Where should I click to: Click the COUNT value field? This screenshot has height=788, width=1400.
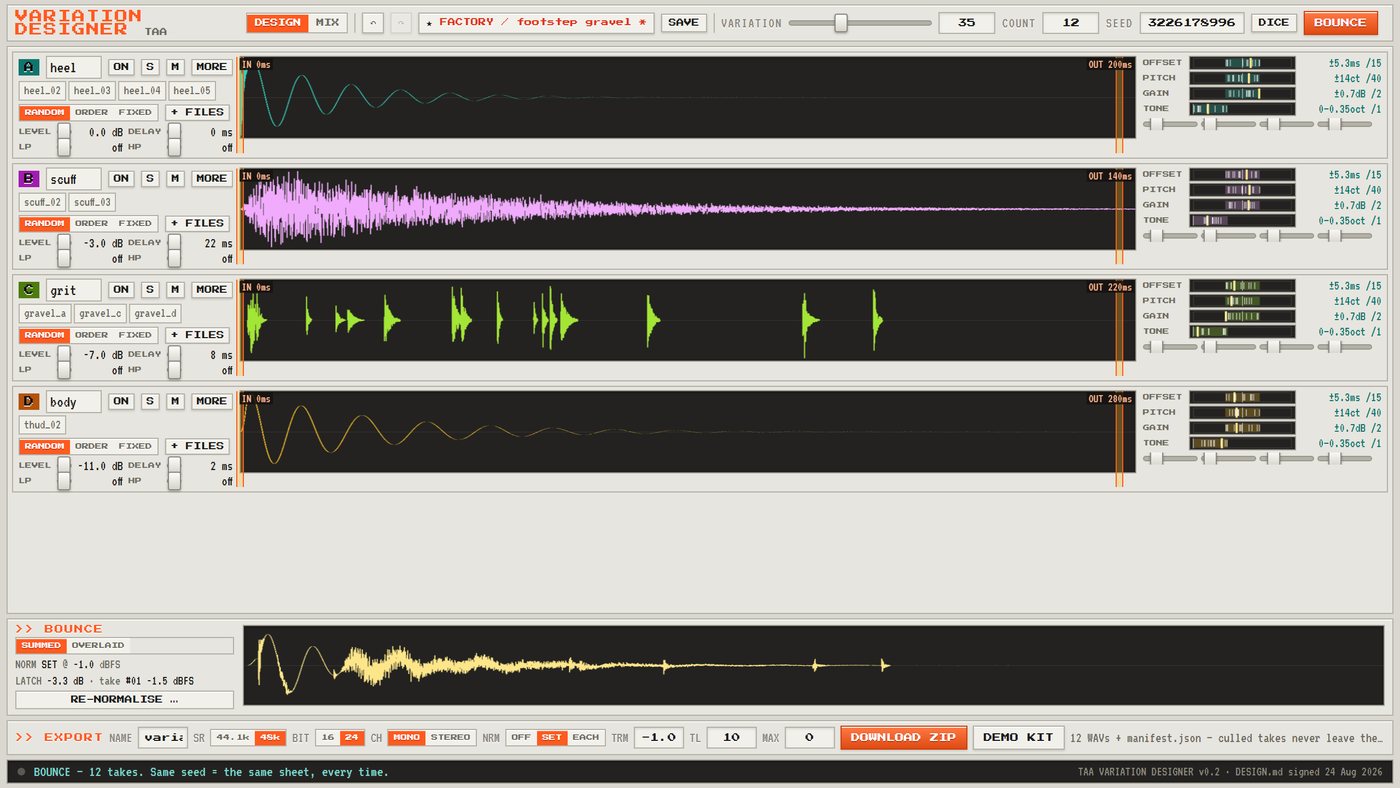click(1070, 23)
